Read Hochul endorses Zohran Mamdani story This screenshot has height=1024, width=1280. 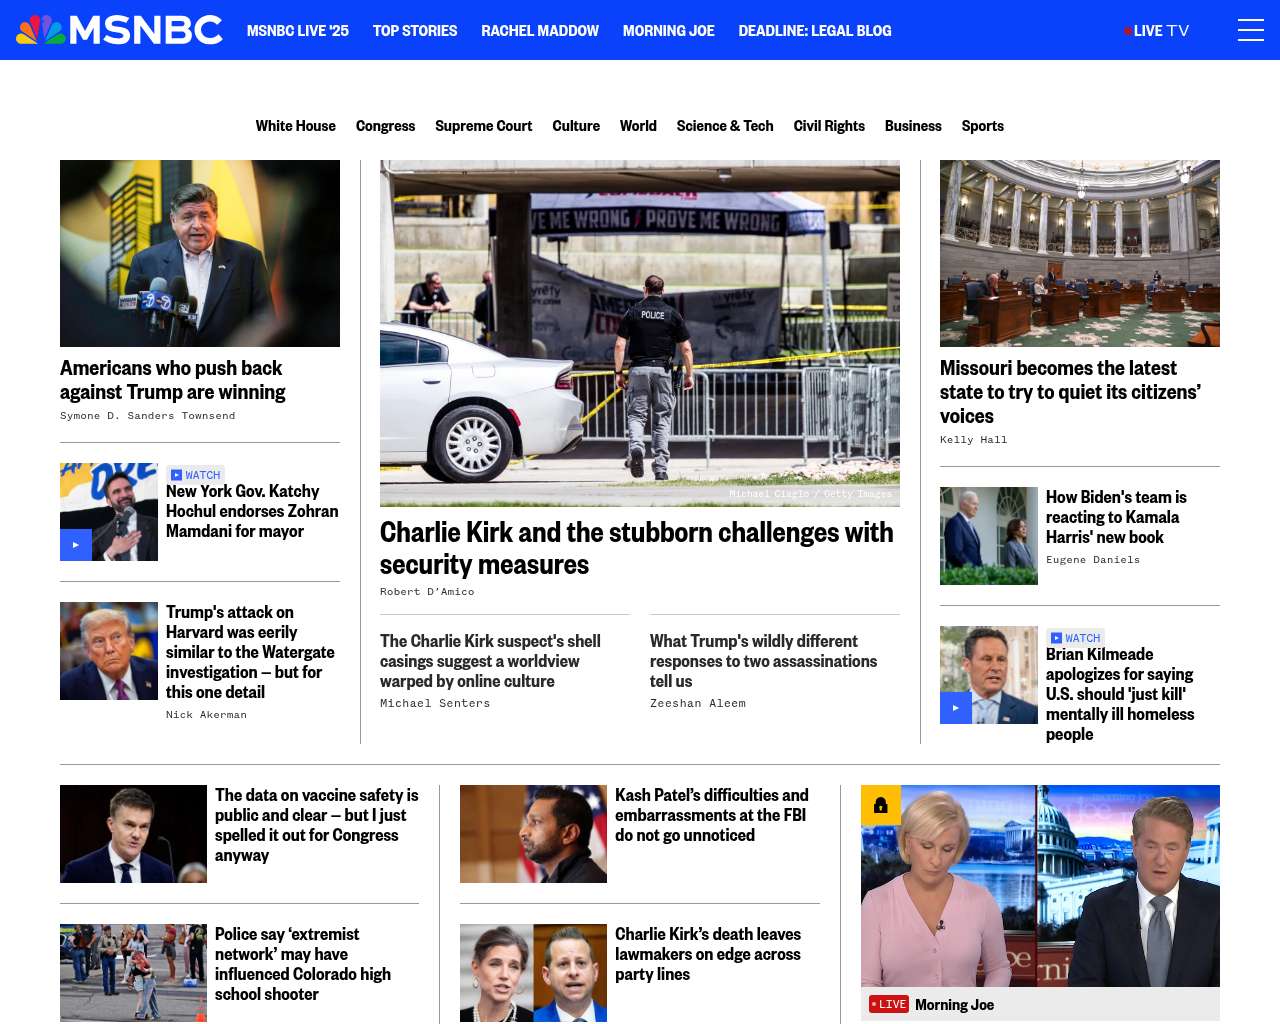tap(252, 511)
